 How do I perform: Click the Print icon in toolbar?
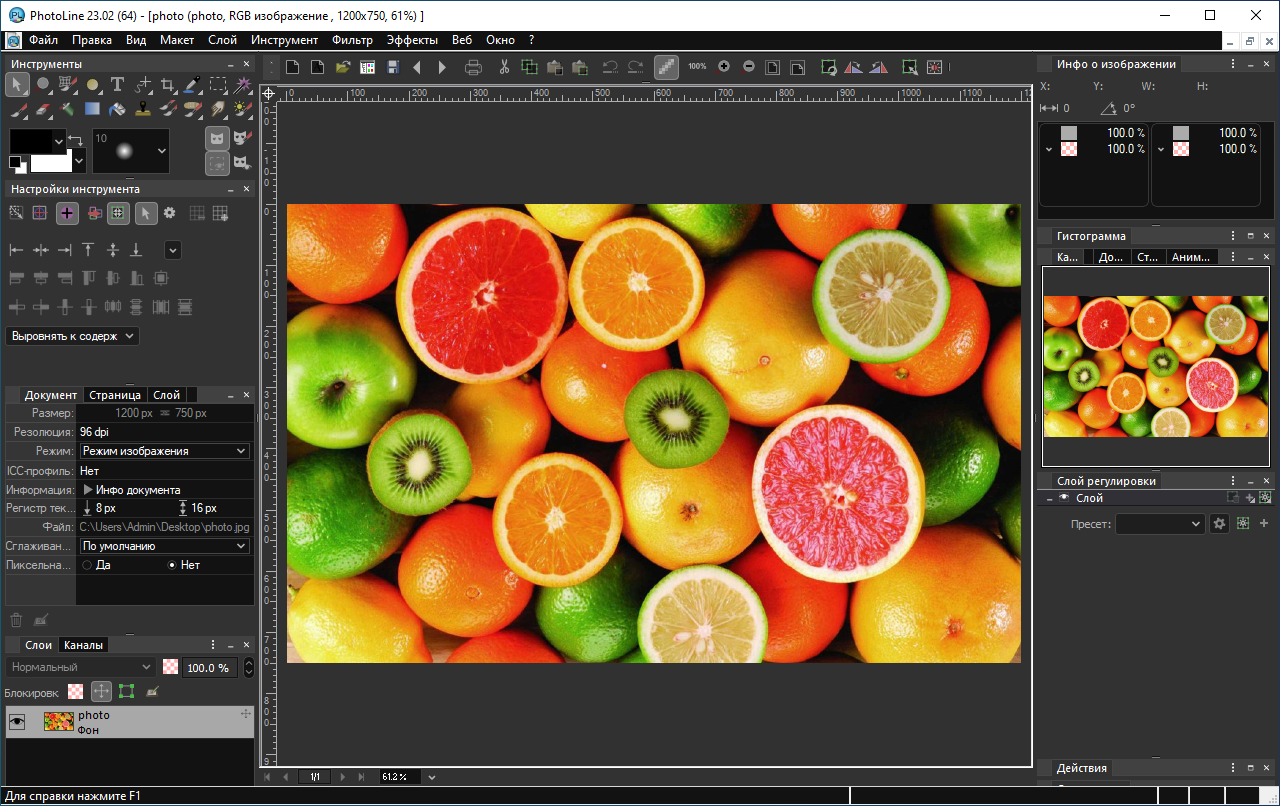(x=474, y=67)
